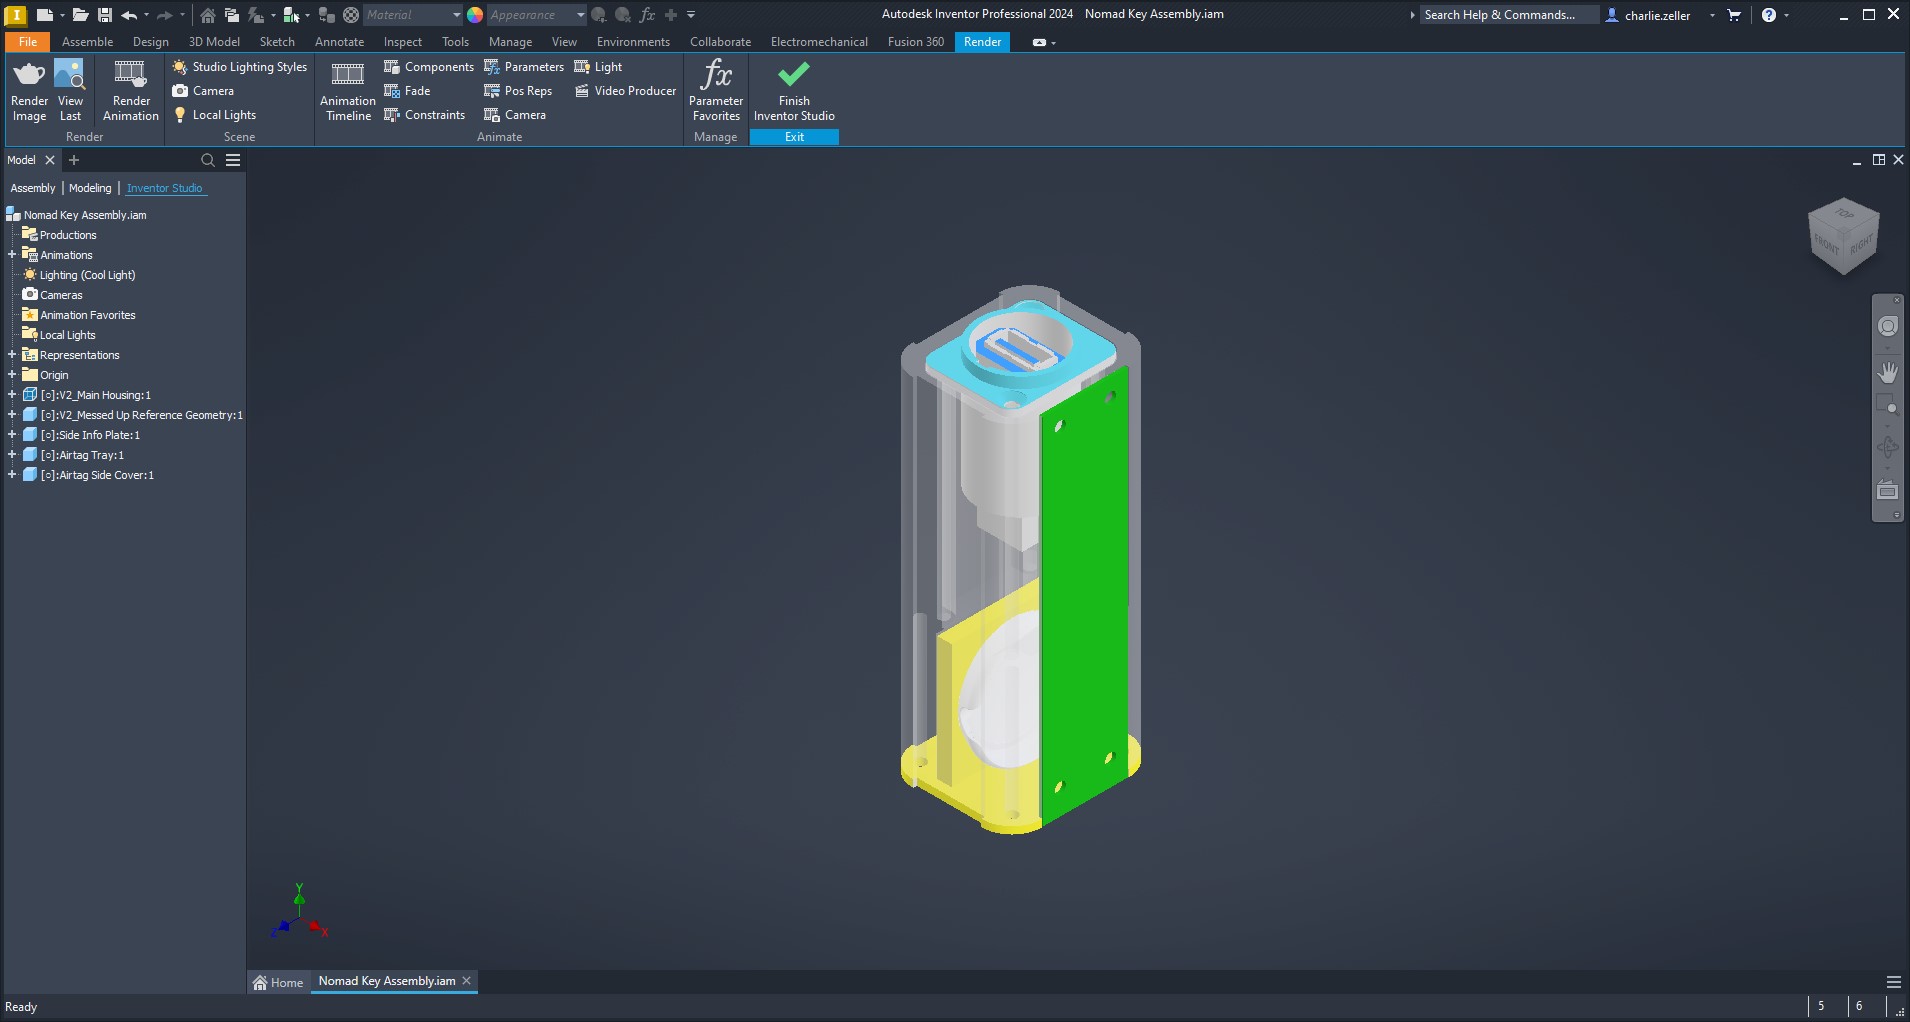Open the Assemble ribbon tab
Screen dimensions: 1910x1022
(87, 42)
